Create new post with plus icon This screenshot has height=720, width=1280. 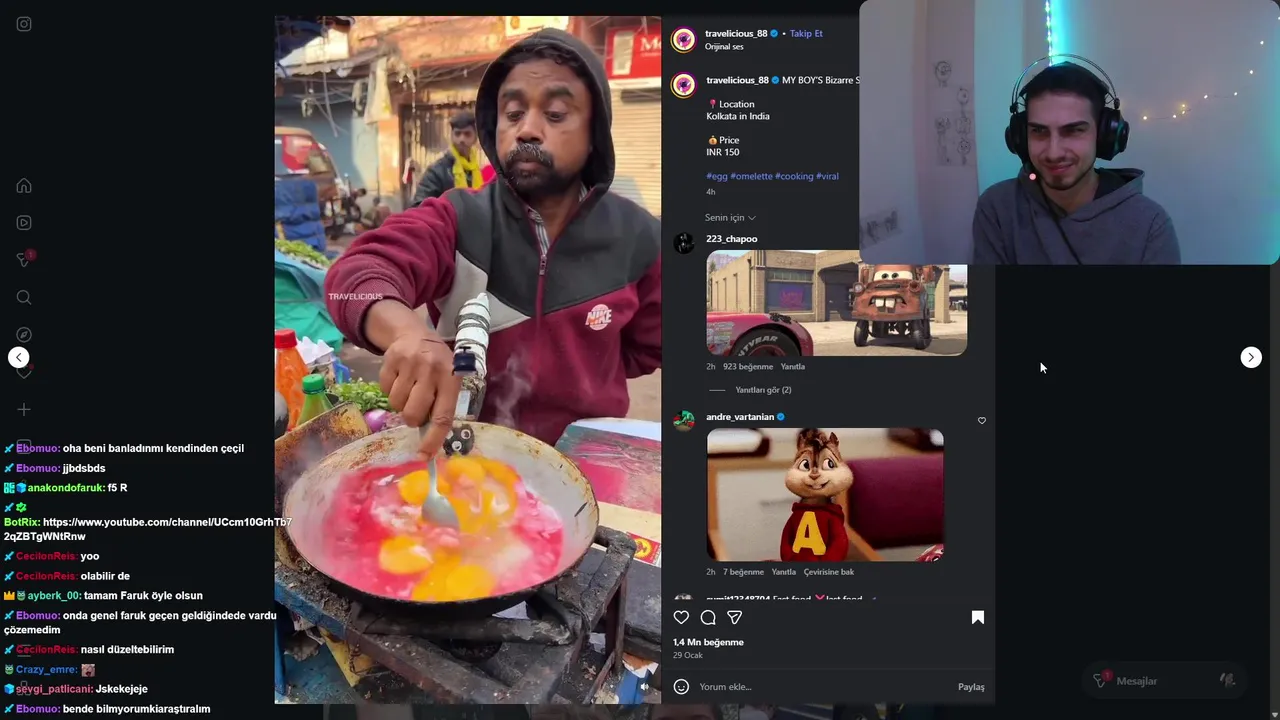pyautogui.click(x=24, y=409)
